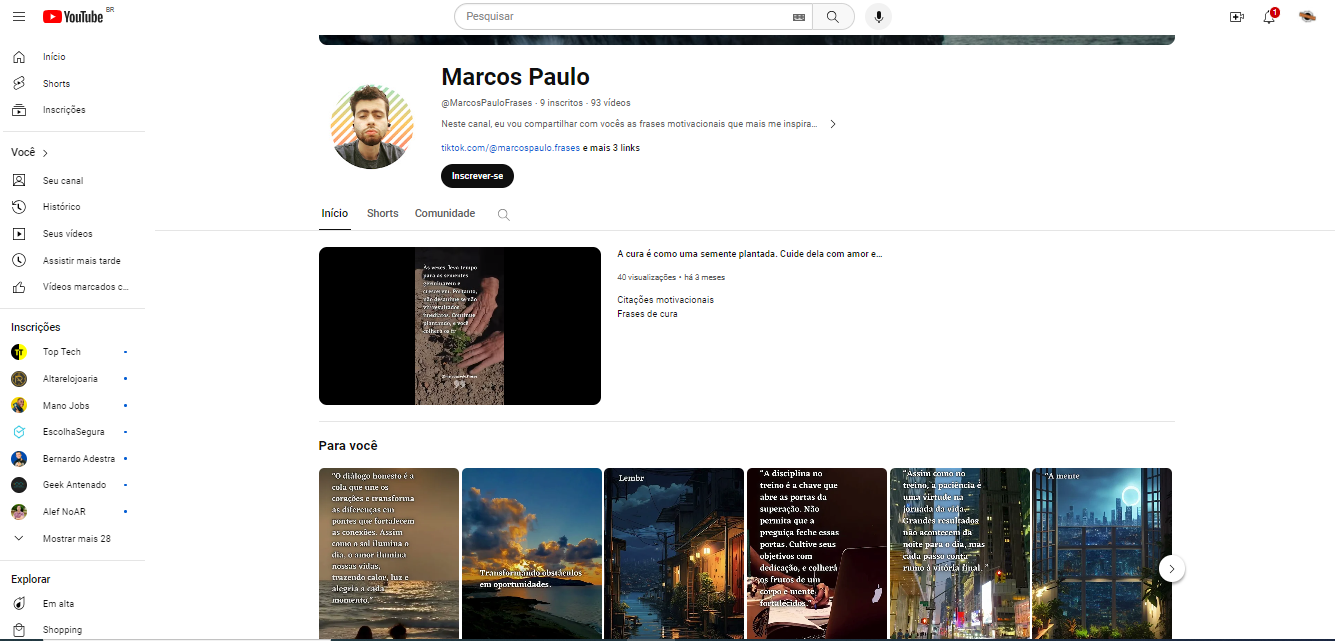The width and height of the screenshot is (1335, 641).
Task: Start voice search with microphone
Action: coord(878,17)
